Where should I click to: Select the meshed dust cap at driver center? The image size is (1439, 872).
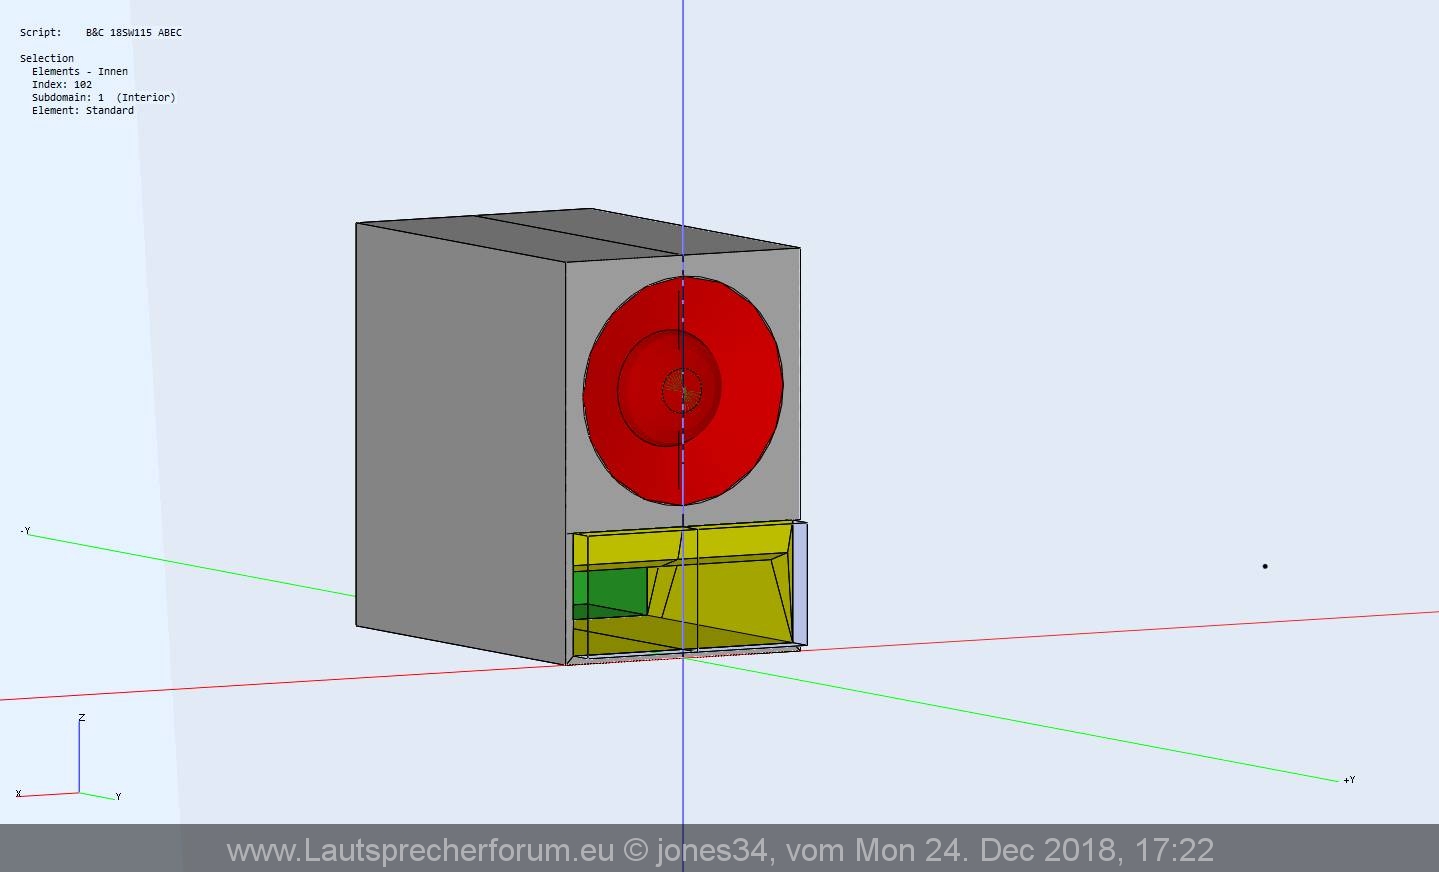683,391
